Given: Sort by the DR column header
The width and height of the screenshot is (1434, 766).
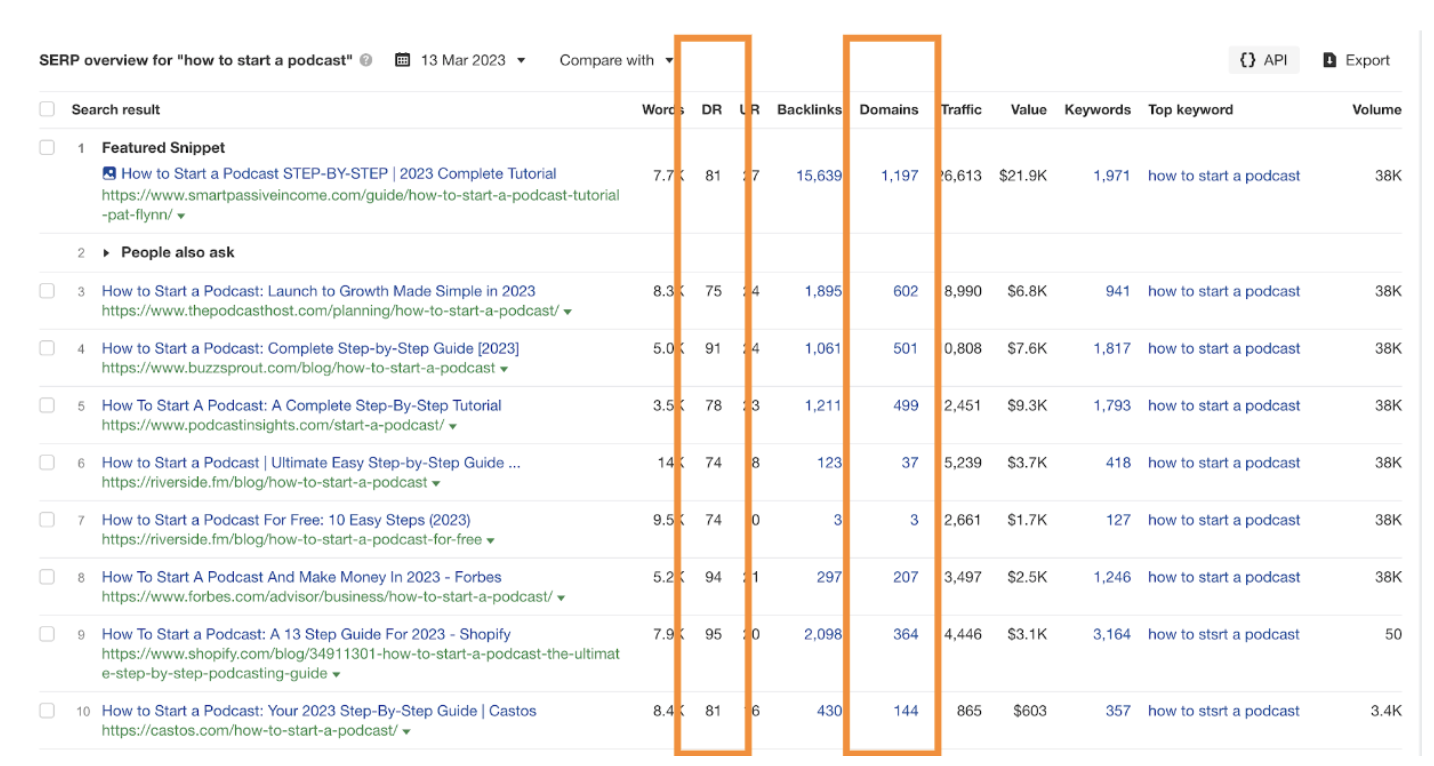Looking at the screenshot, I should (x=711, y=109).
